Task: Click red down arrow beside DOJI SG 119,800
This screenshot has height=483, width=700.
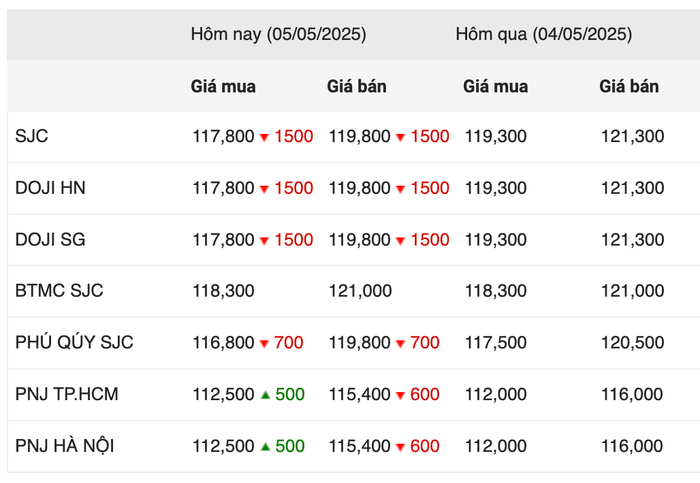Action: 400,241
